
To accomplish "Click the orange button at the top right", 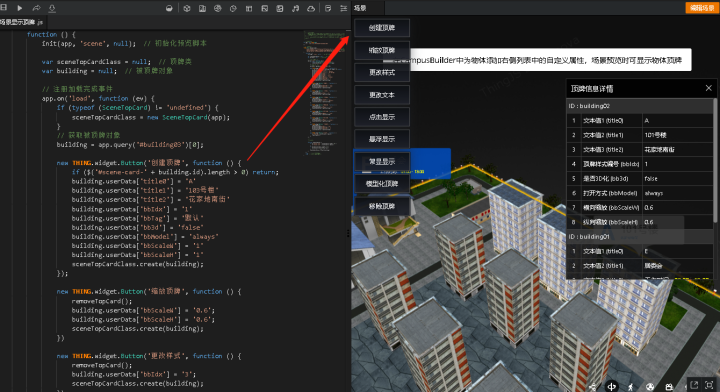I will click(x=702, y=8).
